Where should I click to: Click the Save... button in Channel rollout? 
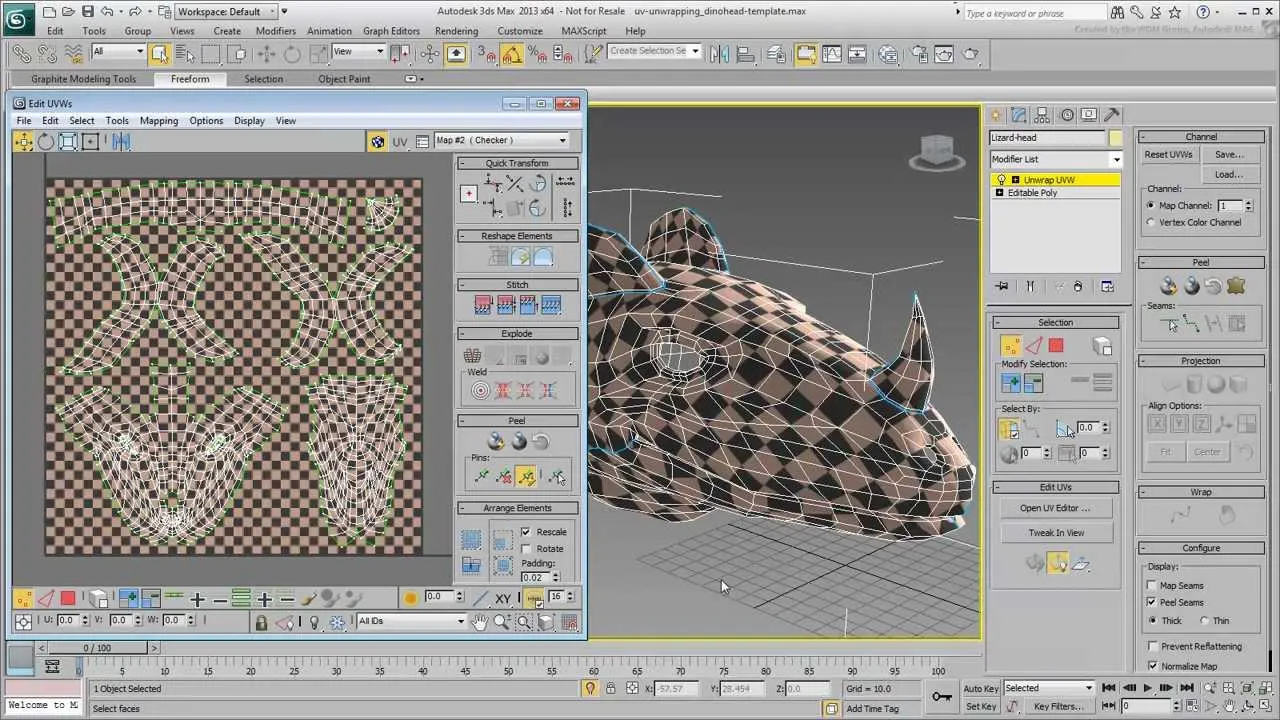(1229, 155)
